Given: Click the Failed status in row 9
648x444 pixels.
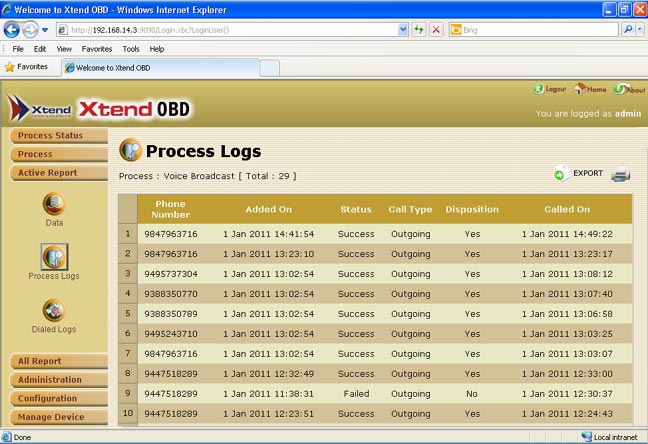Looking at the screenshot, I should 356,394.
